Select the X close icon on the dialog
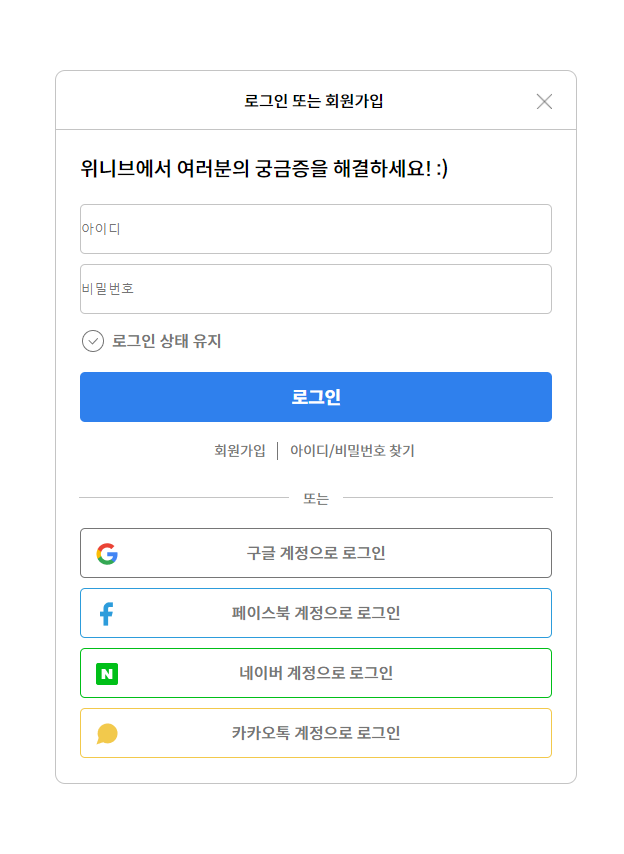 pyautogui.click(x=545, y=101)
